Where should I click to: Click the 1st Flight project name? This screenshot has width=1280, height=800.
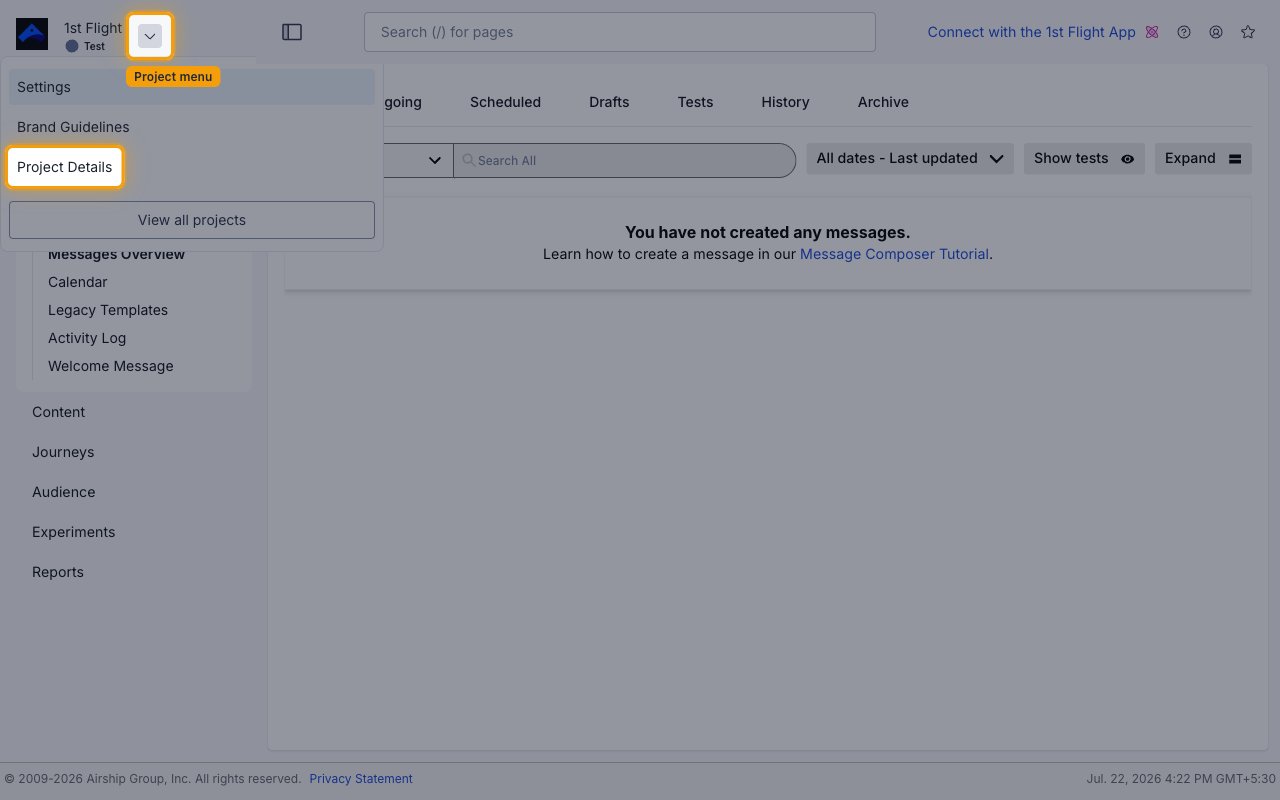pyautogui.click(x=93, y=28)
